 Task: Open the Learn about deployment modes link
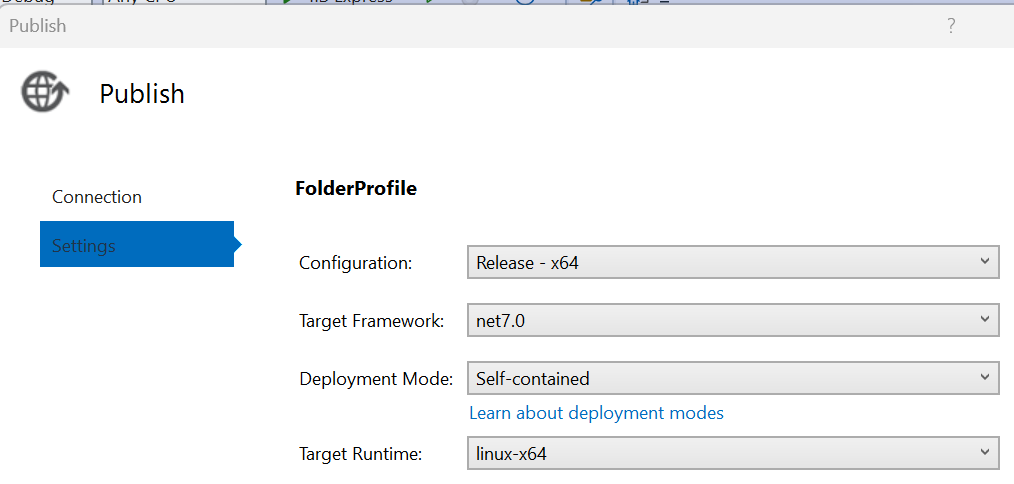click(x=596, y=413)
